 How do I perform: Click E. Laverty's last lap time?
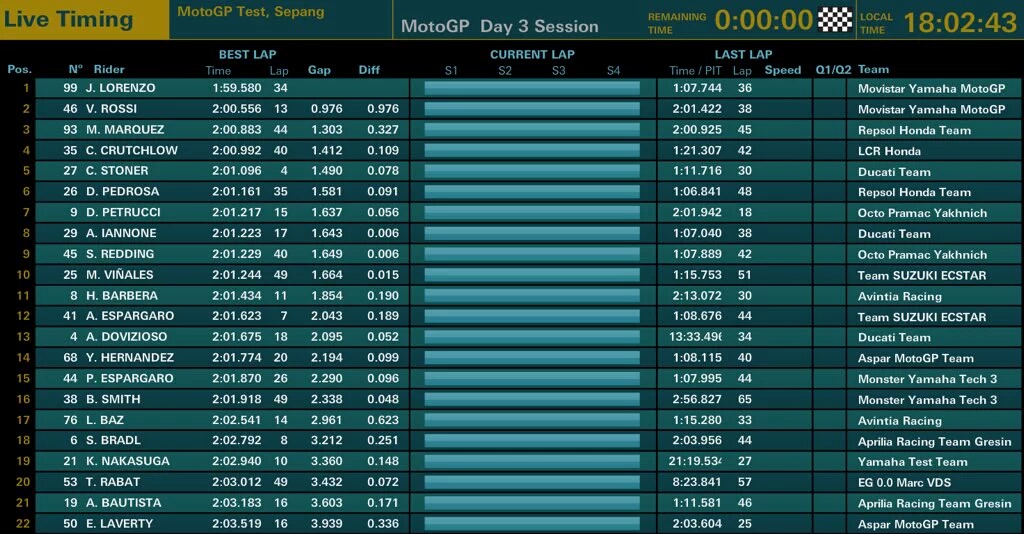coord(697,524)
